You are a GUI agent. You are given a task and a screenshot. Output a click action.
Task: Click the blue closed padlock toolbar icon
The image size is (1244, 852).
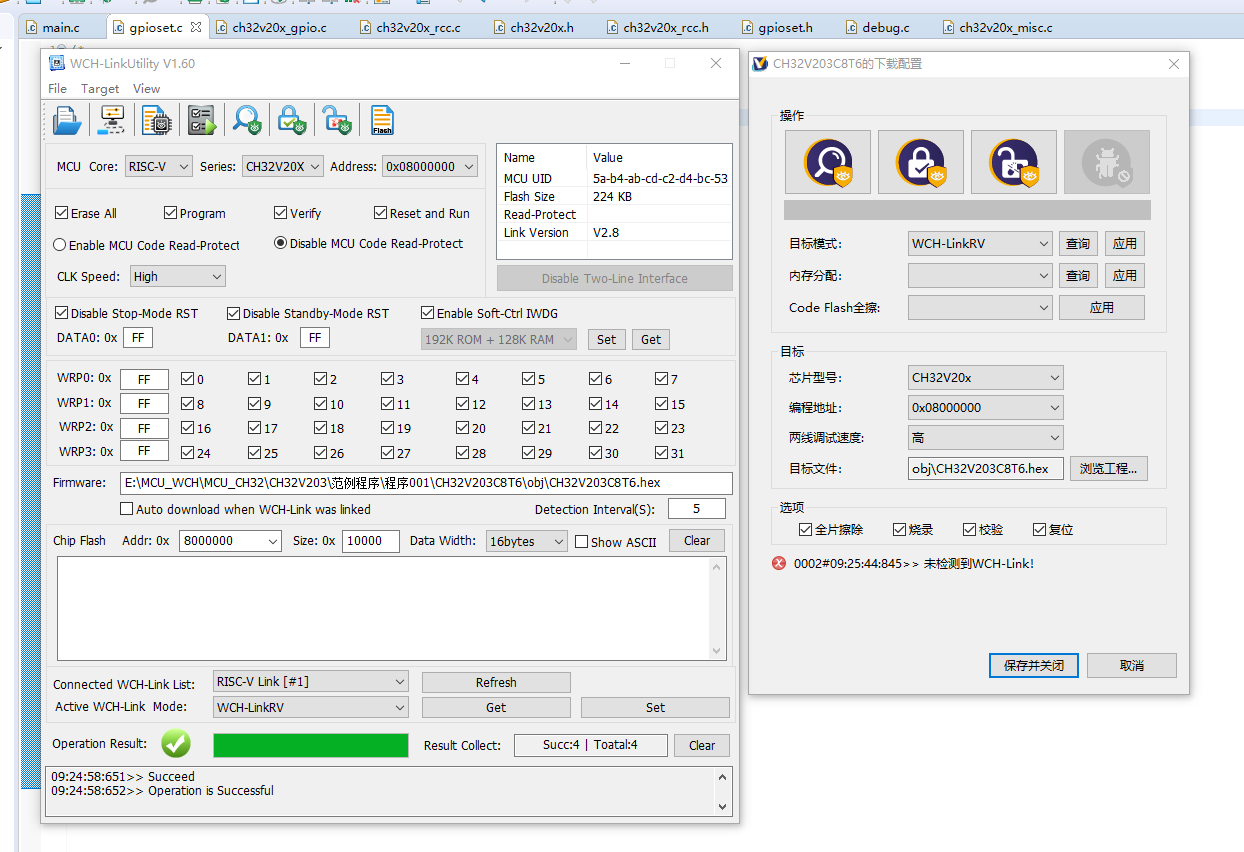tap(292, 120)
